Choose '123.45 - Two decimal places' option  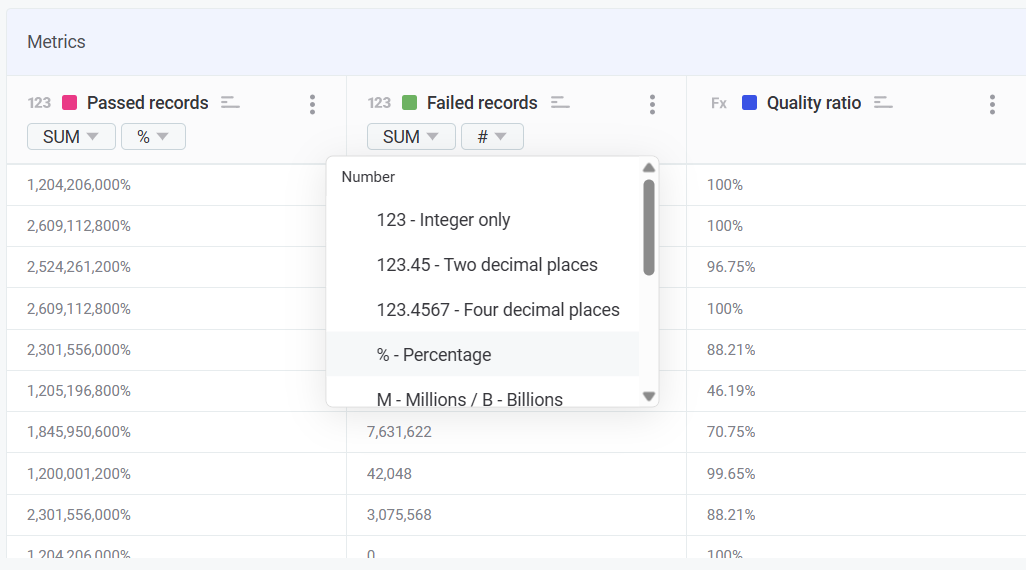[487, 265]
